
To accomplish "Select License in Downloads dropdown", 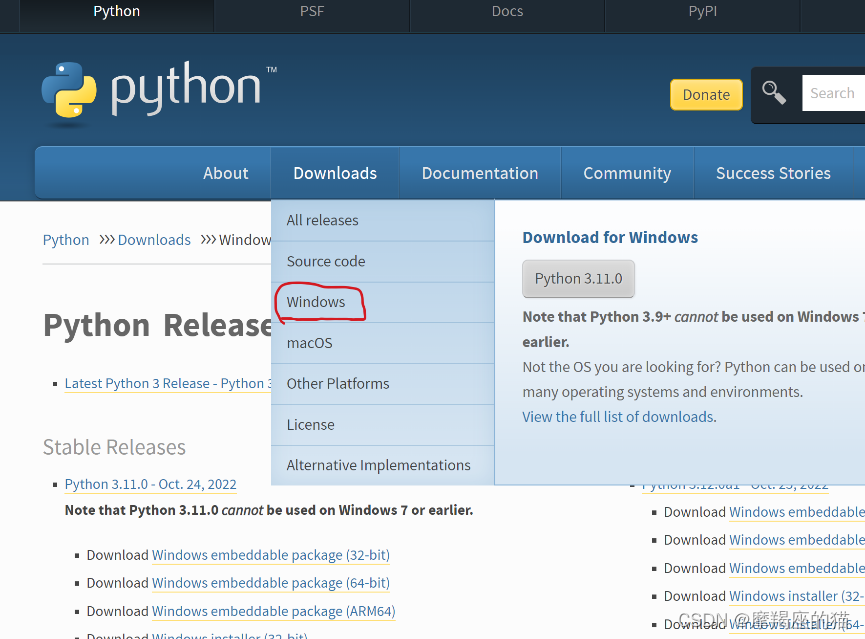I will [382, 425].
